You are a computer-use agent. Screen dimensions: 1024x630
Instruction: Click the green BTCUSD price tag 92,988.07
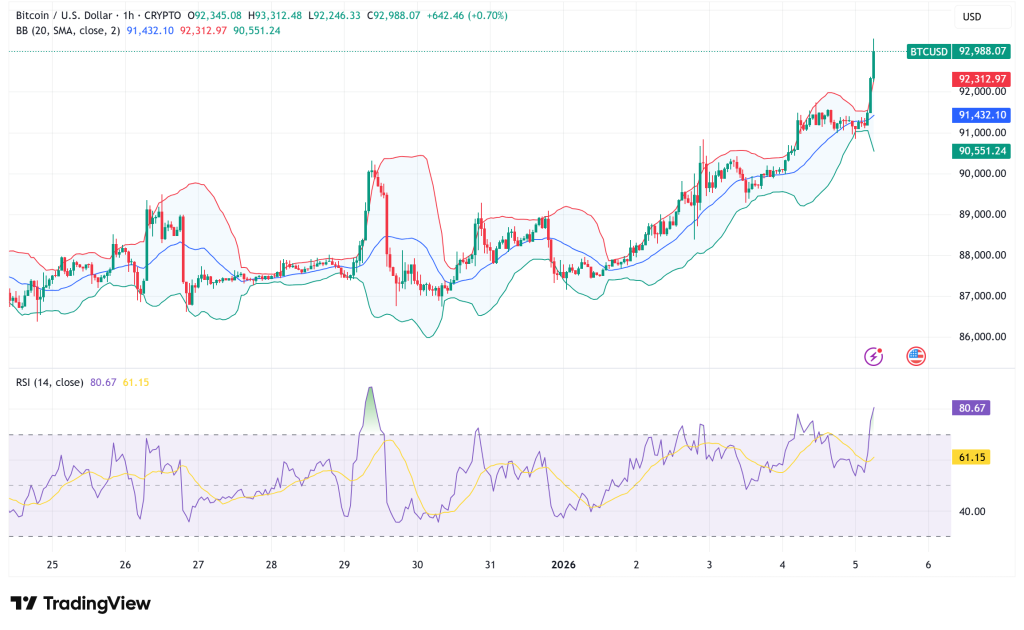pyautogui.click(x=960, y=52)
